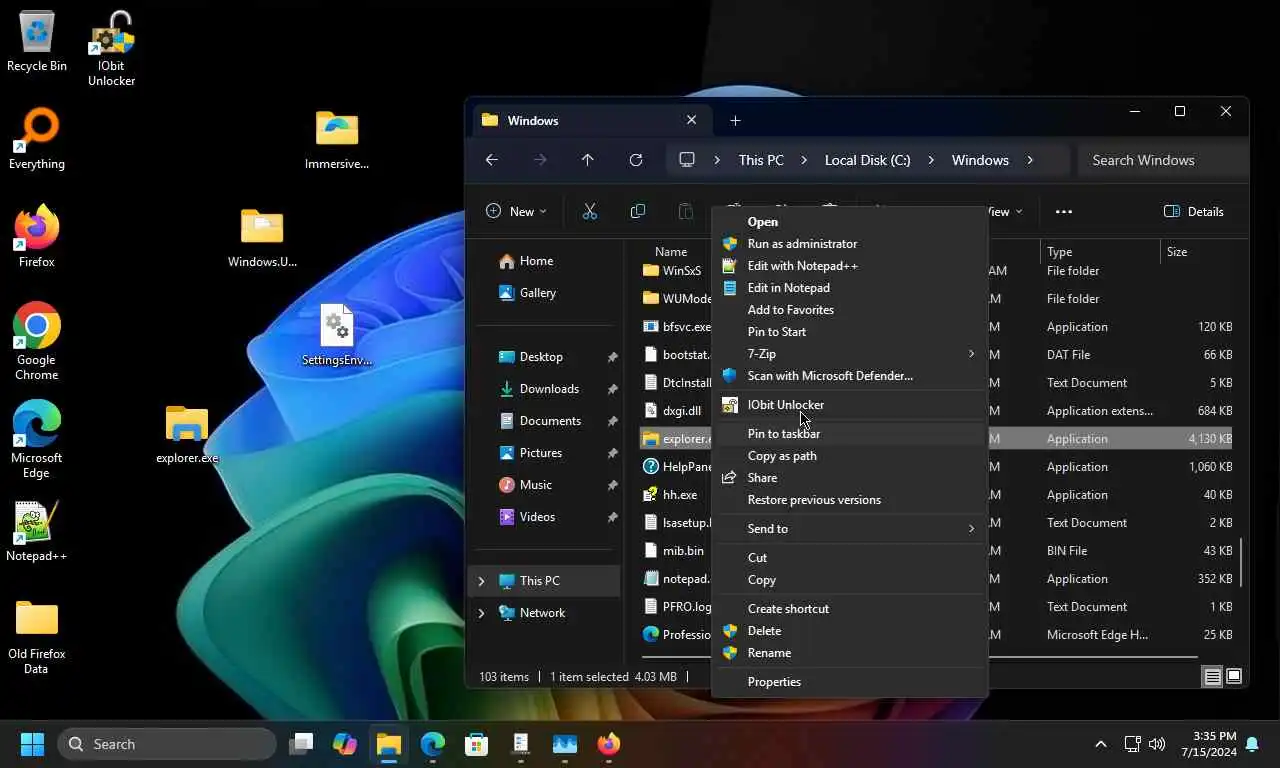Focus the Search Windows field
Screen dimensions: 1280x768
1163,160
